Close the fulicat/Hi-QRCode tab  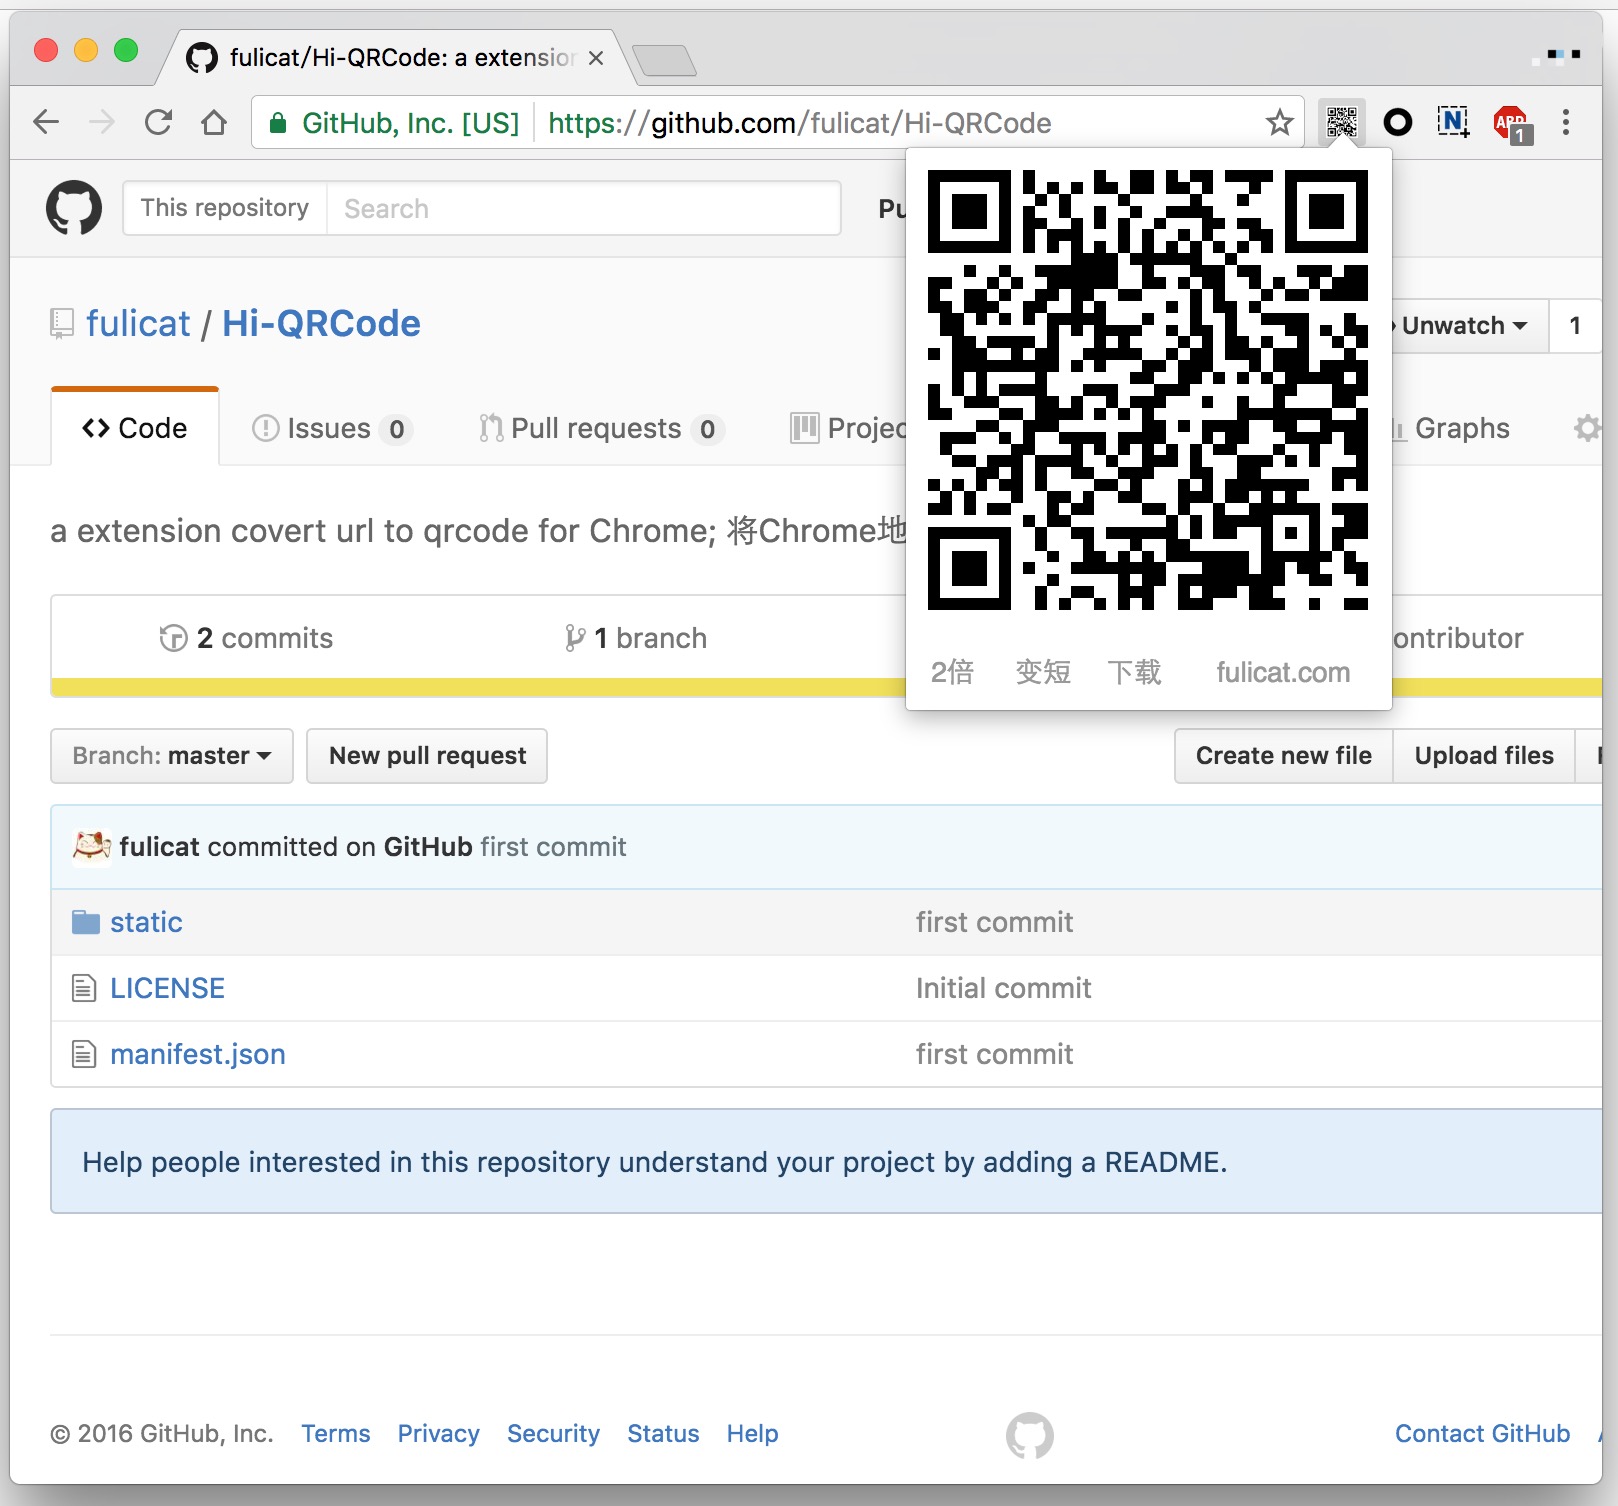click(596, 58)
